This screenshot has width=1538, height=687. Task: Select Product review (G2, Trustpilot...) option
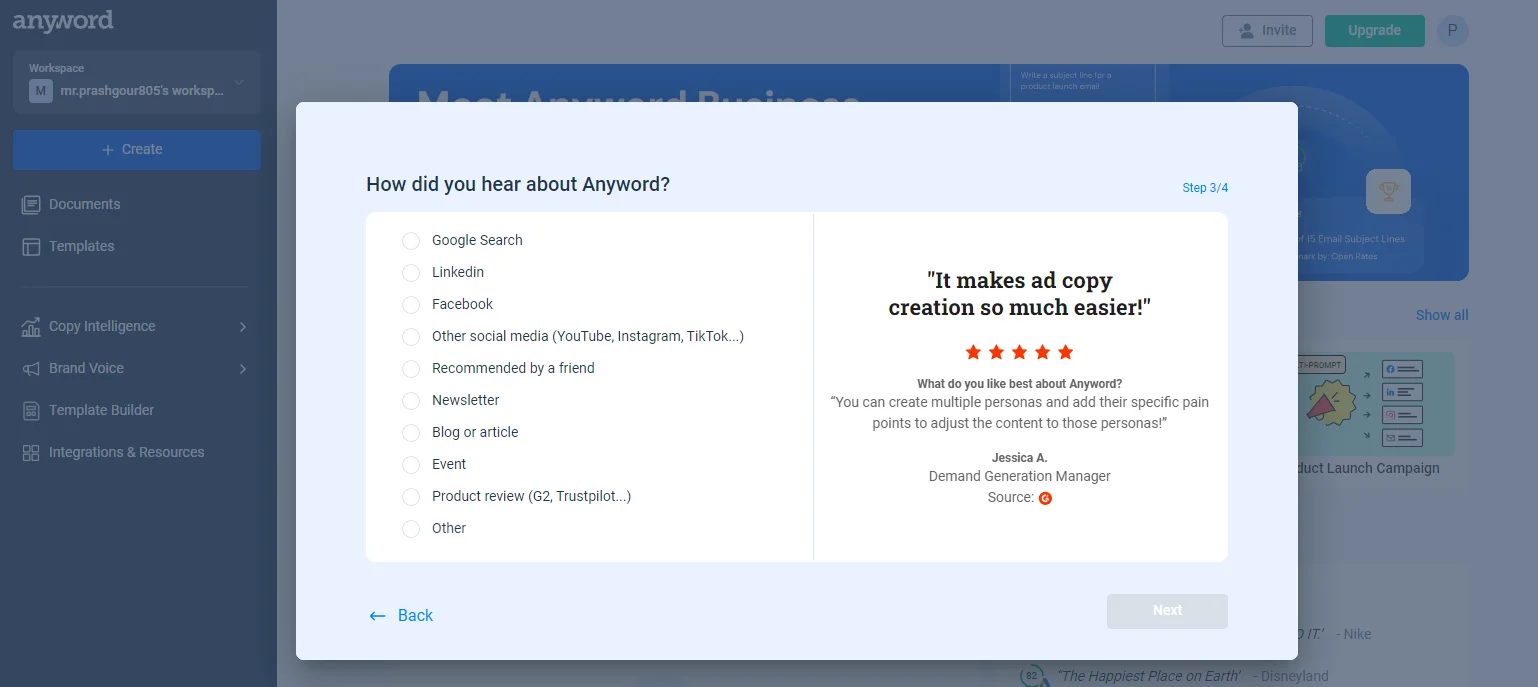[x=411, y=497]
